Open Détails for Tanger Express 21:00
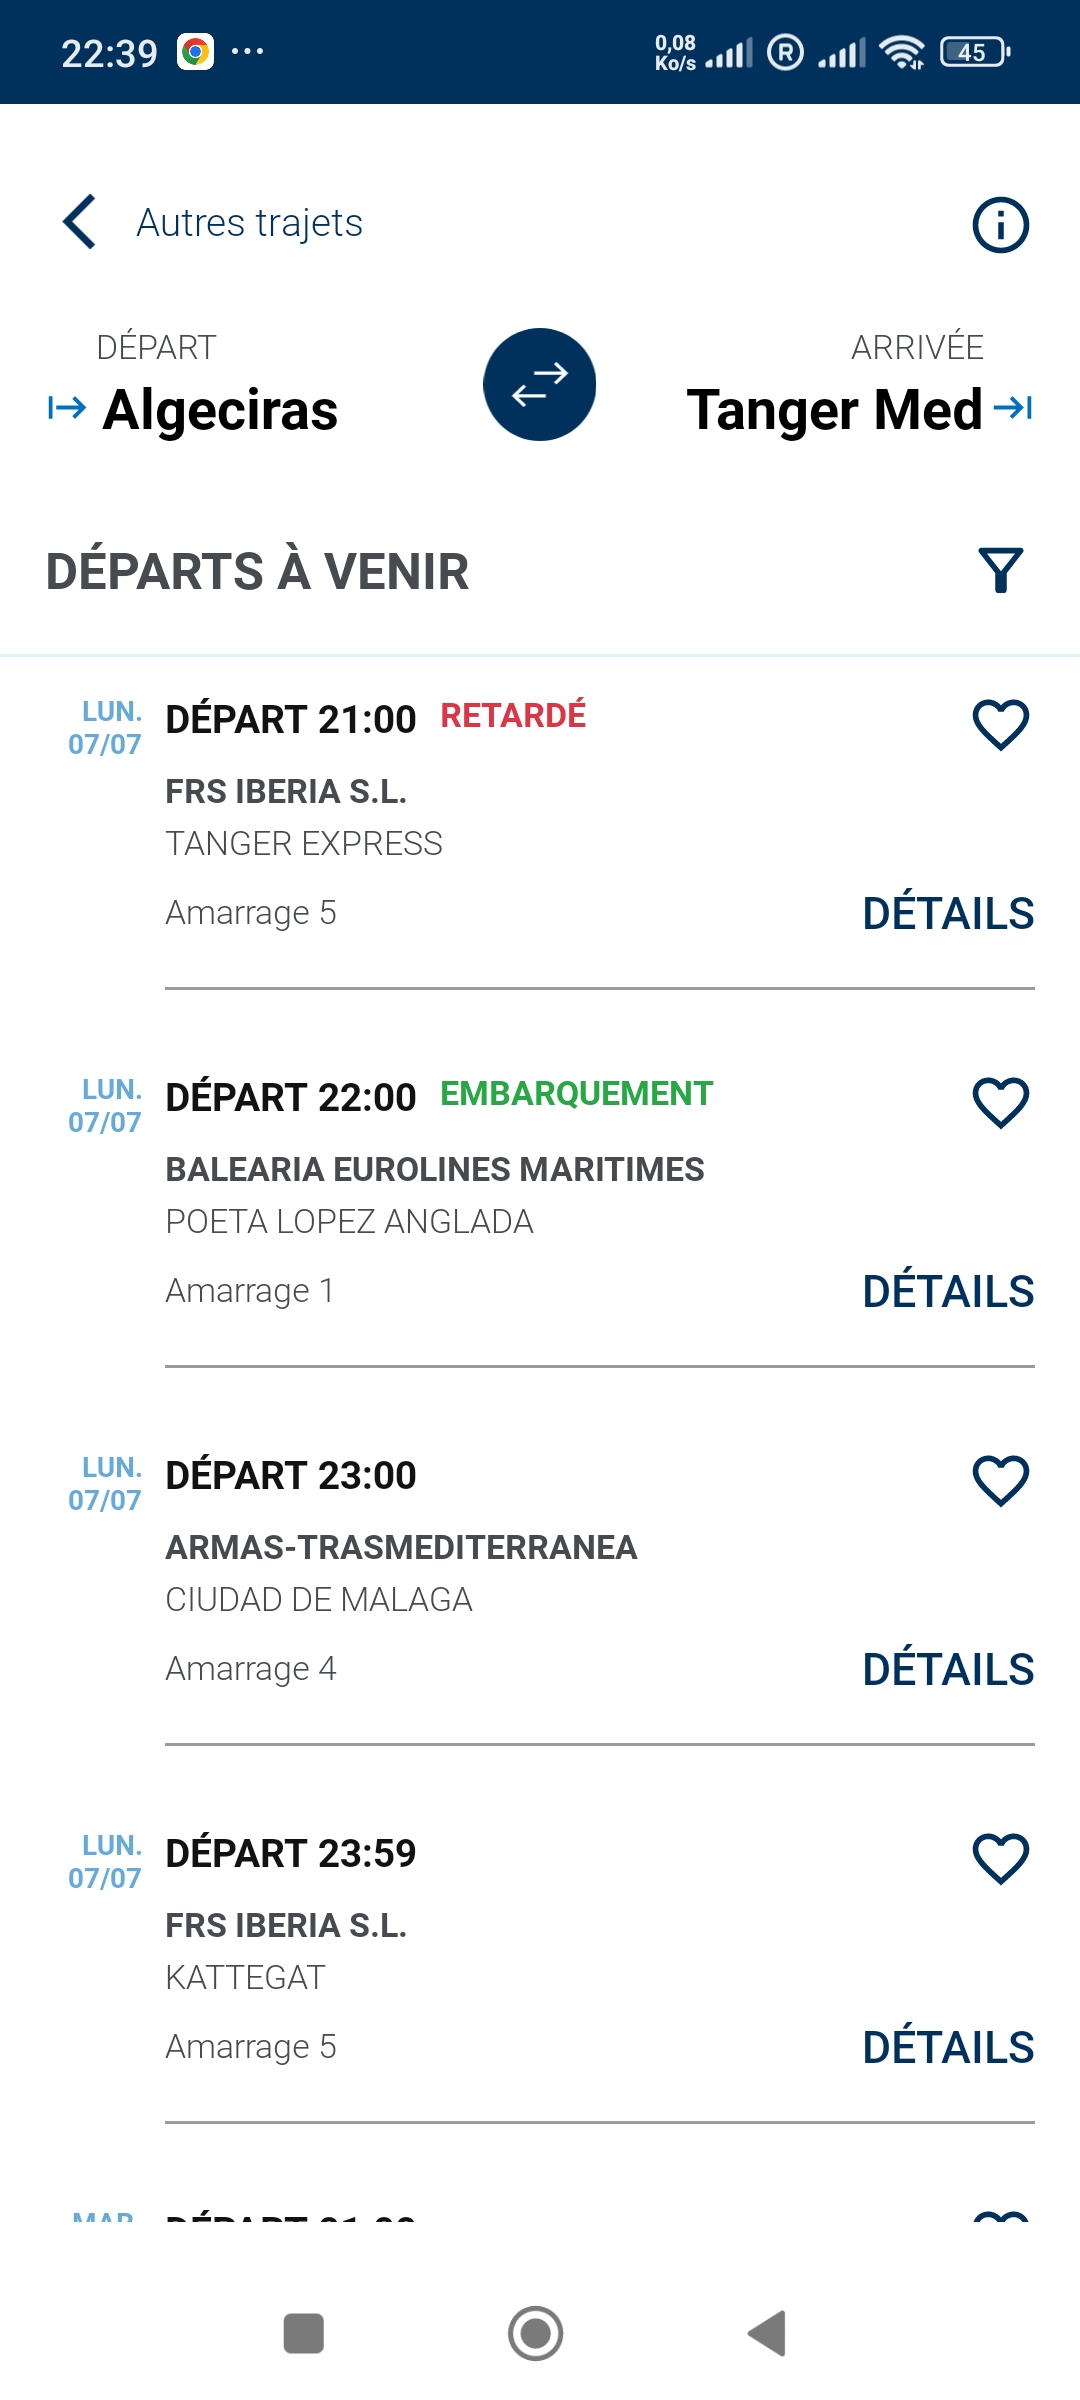This screenshot has width=1080, height=2400. tap(947, 914)
